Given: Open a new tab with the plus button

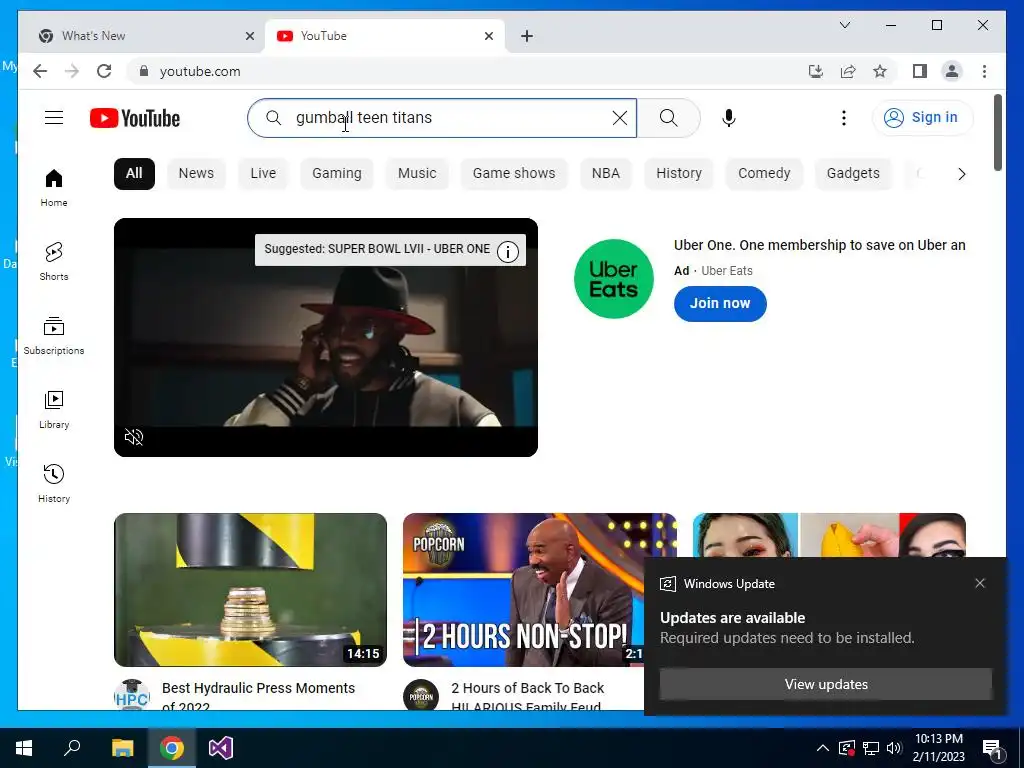Looking at the screenshot, I should pos(527,36).
